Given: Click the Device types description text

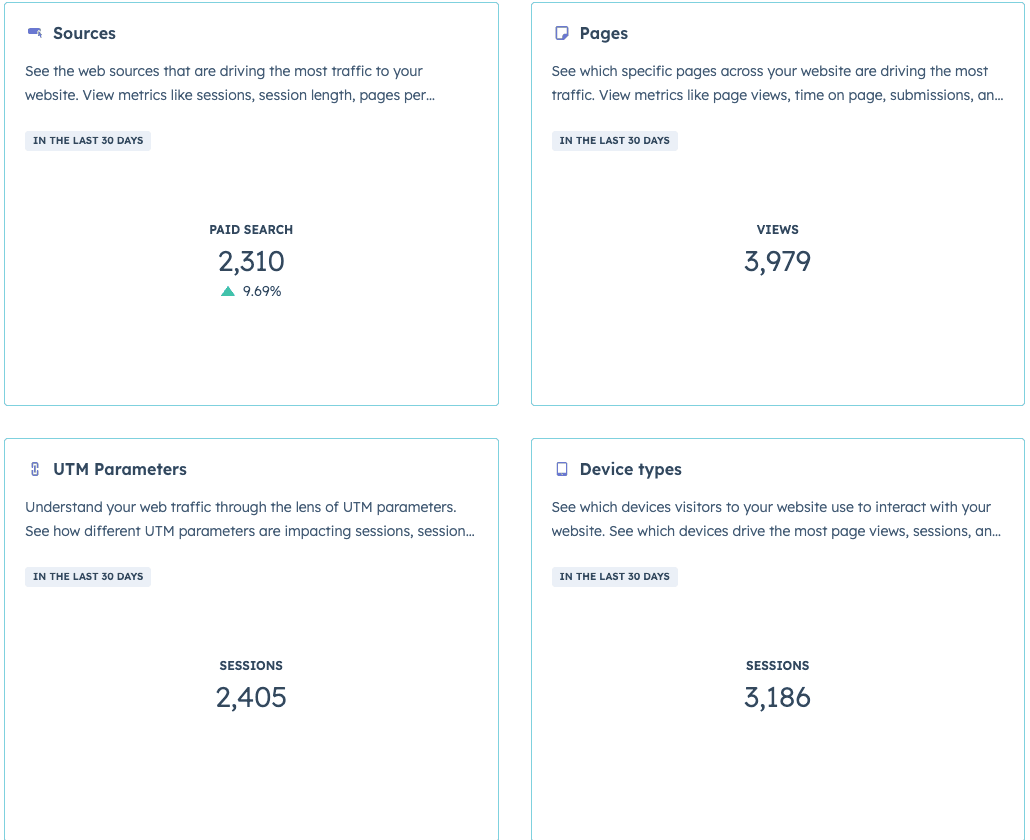Looking at the screenshot, I should 776,519.
